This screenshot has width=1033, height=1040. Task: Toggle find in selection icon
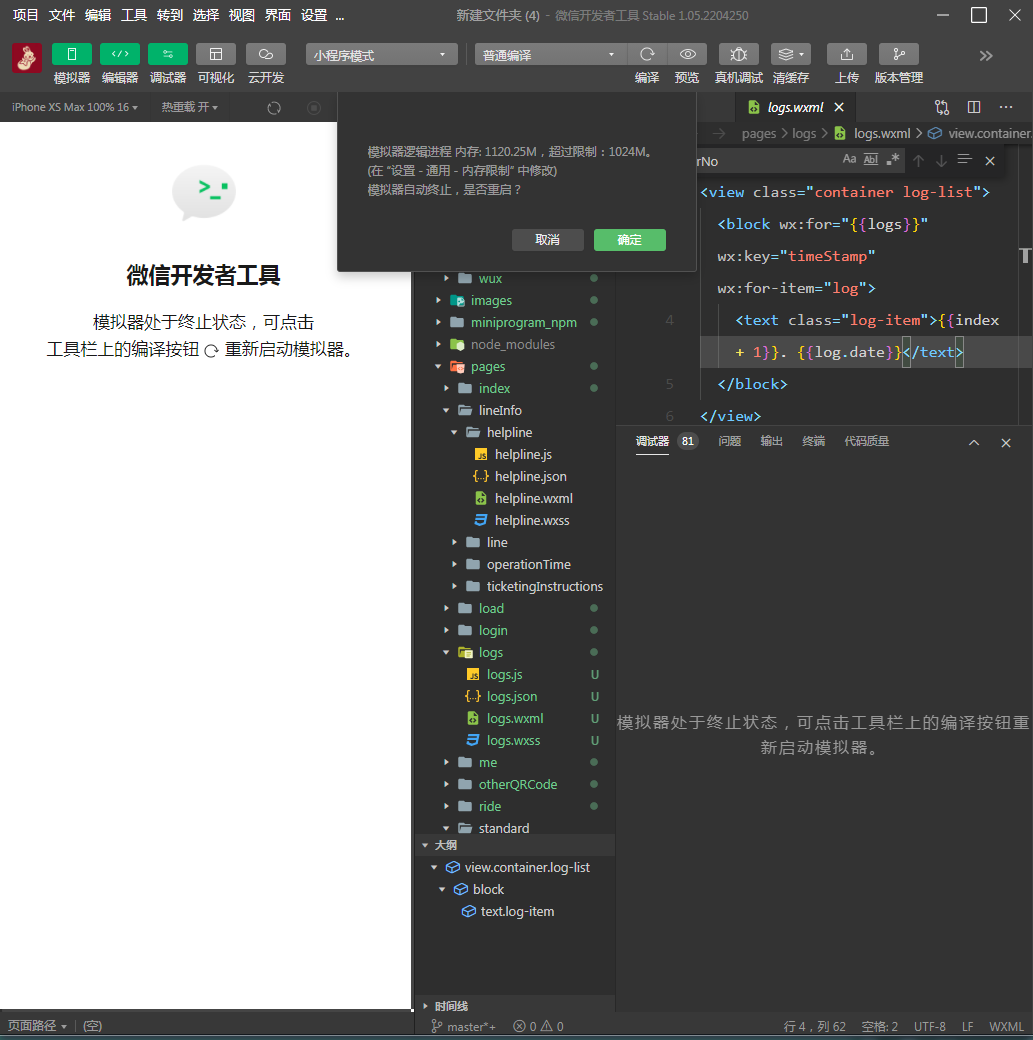[x=965, y=160]
